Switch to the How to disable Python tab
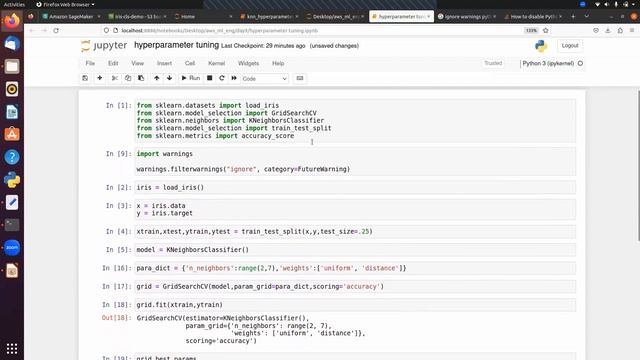The image size is (640, 360). point(533,16)
